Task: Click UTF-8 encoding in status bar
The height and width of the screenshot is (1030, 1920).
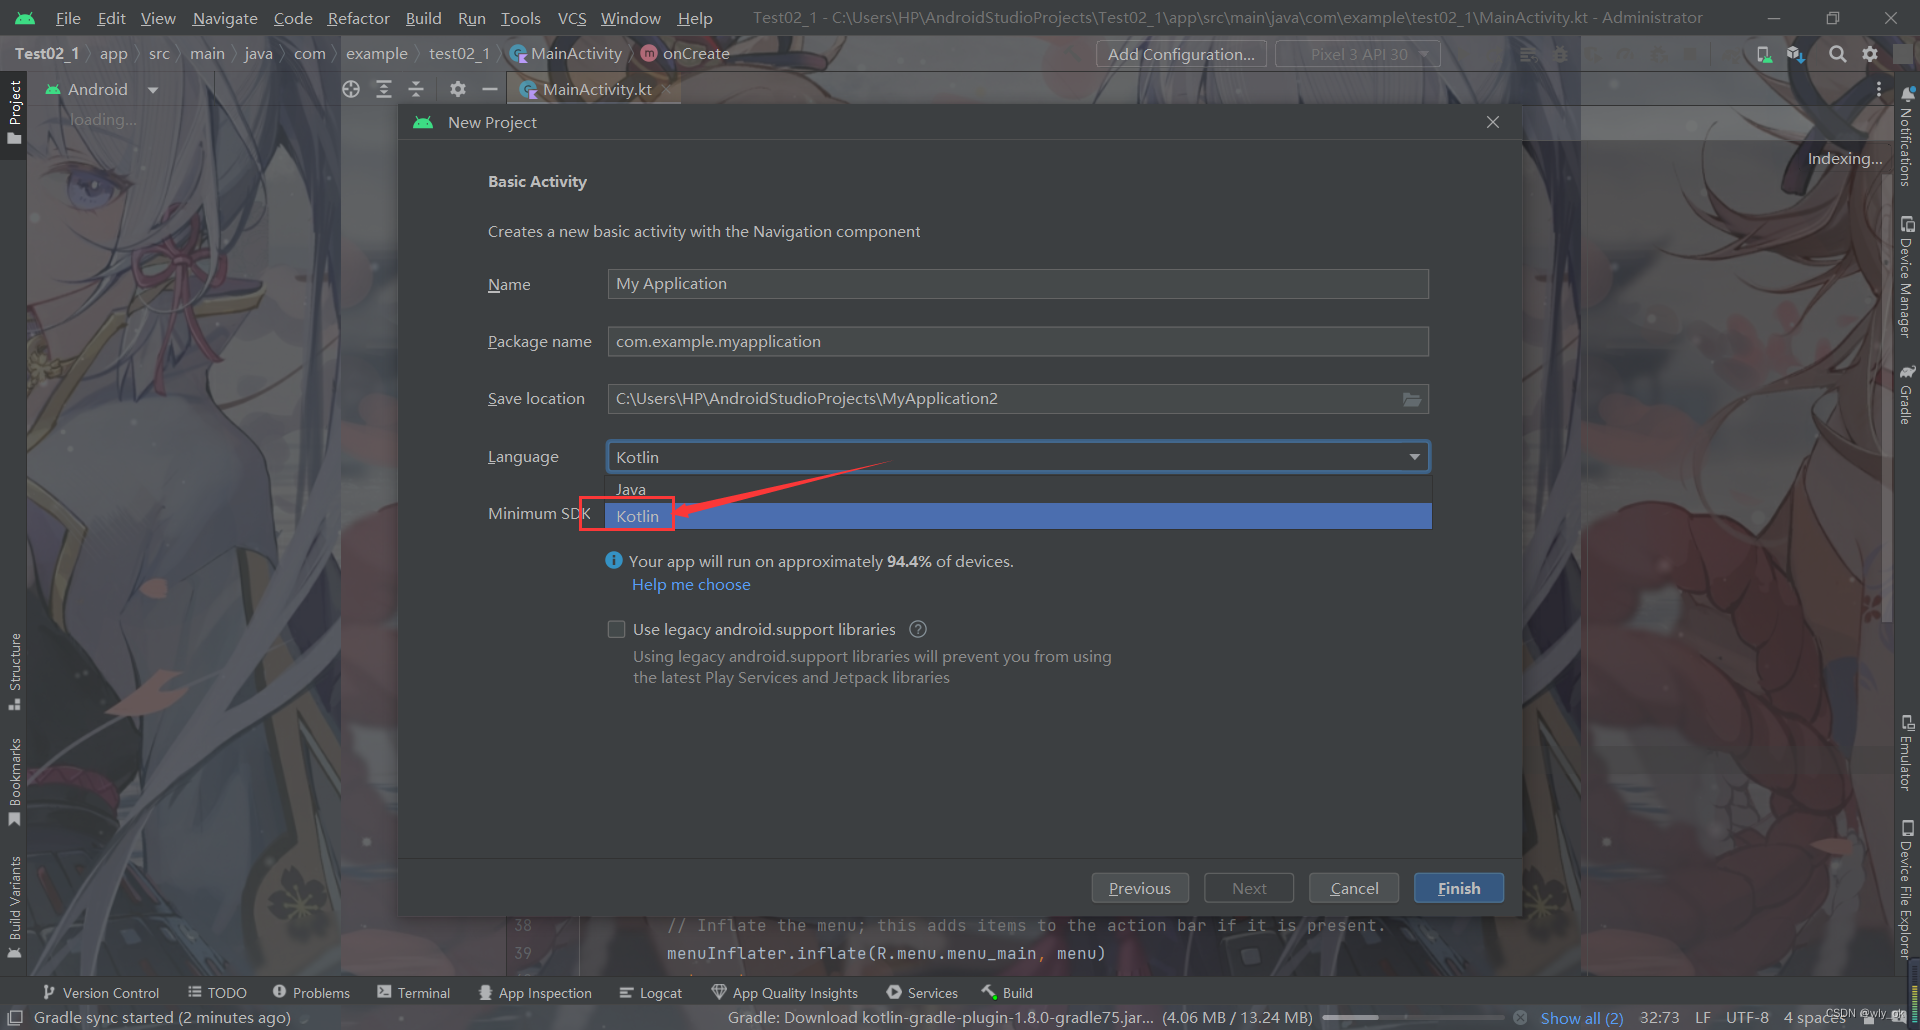Action: pyautogui.click(x=1747, y=1018)
